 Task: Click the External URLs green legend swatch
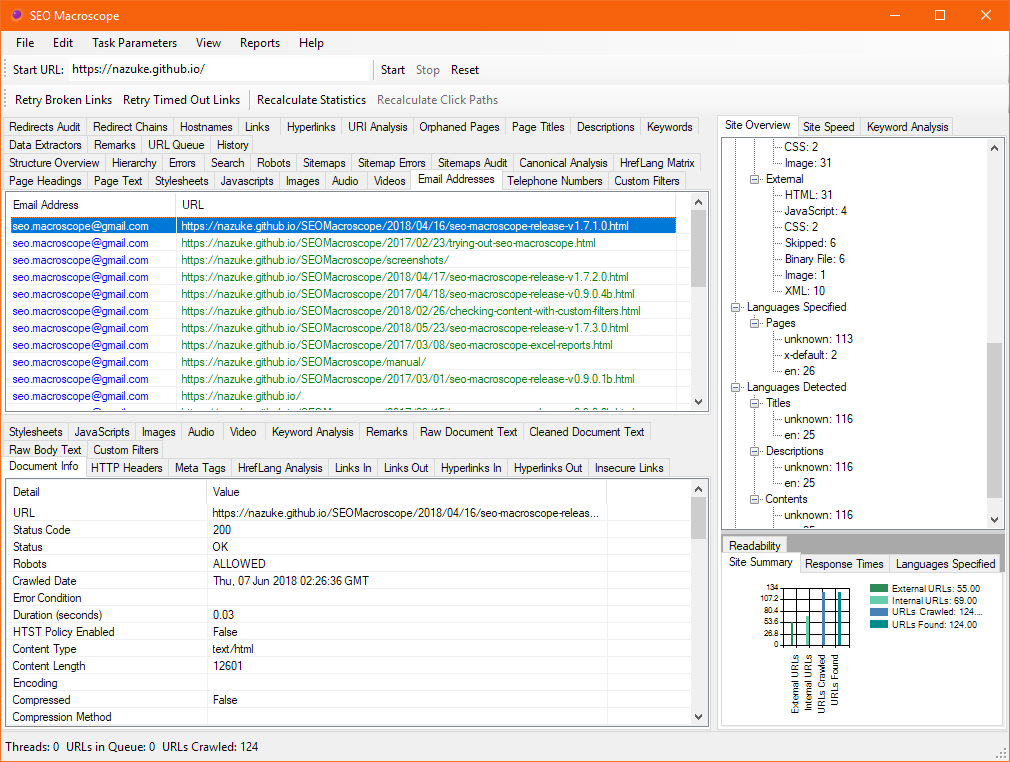tap(879, 588)
